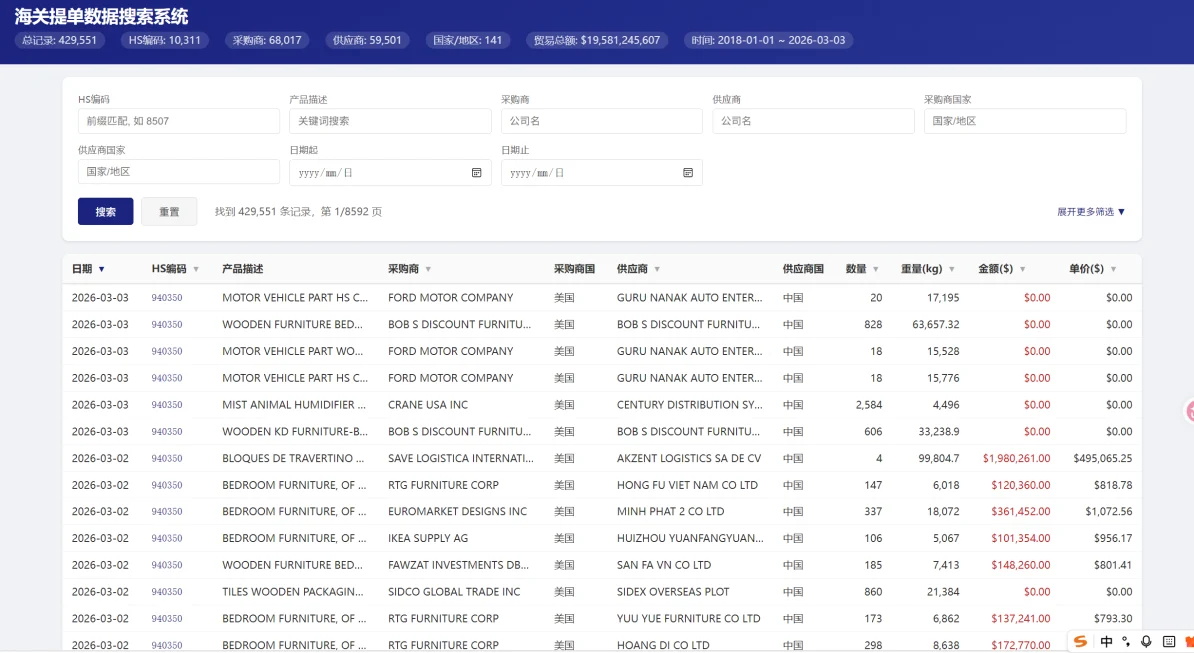1194x653 pixels.
Task: Select 63,657.32 weight cell
Action: (x=936, y=324)
